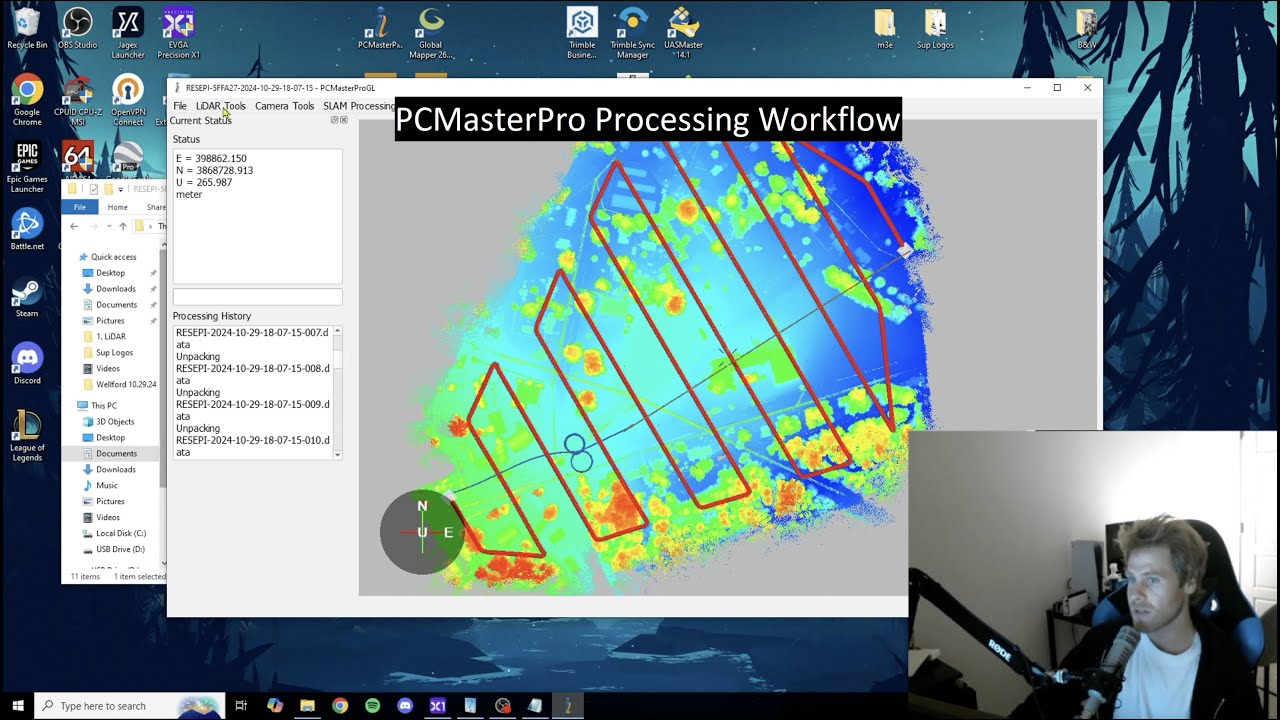This screenshot has height=720, width=1280.
Task: Click the Up arrow in File Explorer
Action: [x=123, y=226]
